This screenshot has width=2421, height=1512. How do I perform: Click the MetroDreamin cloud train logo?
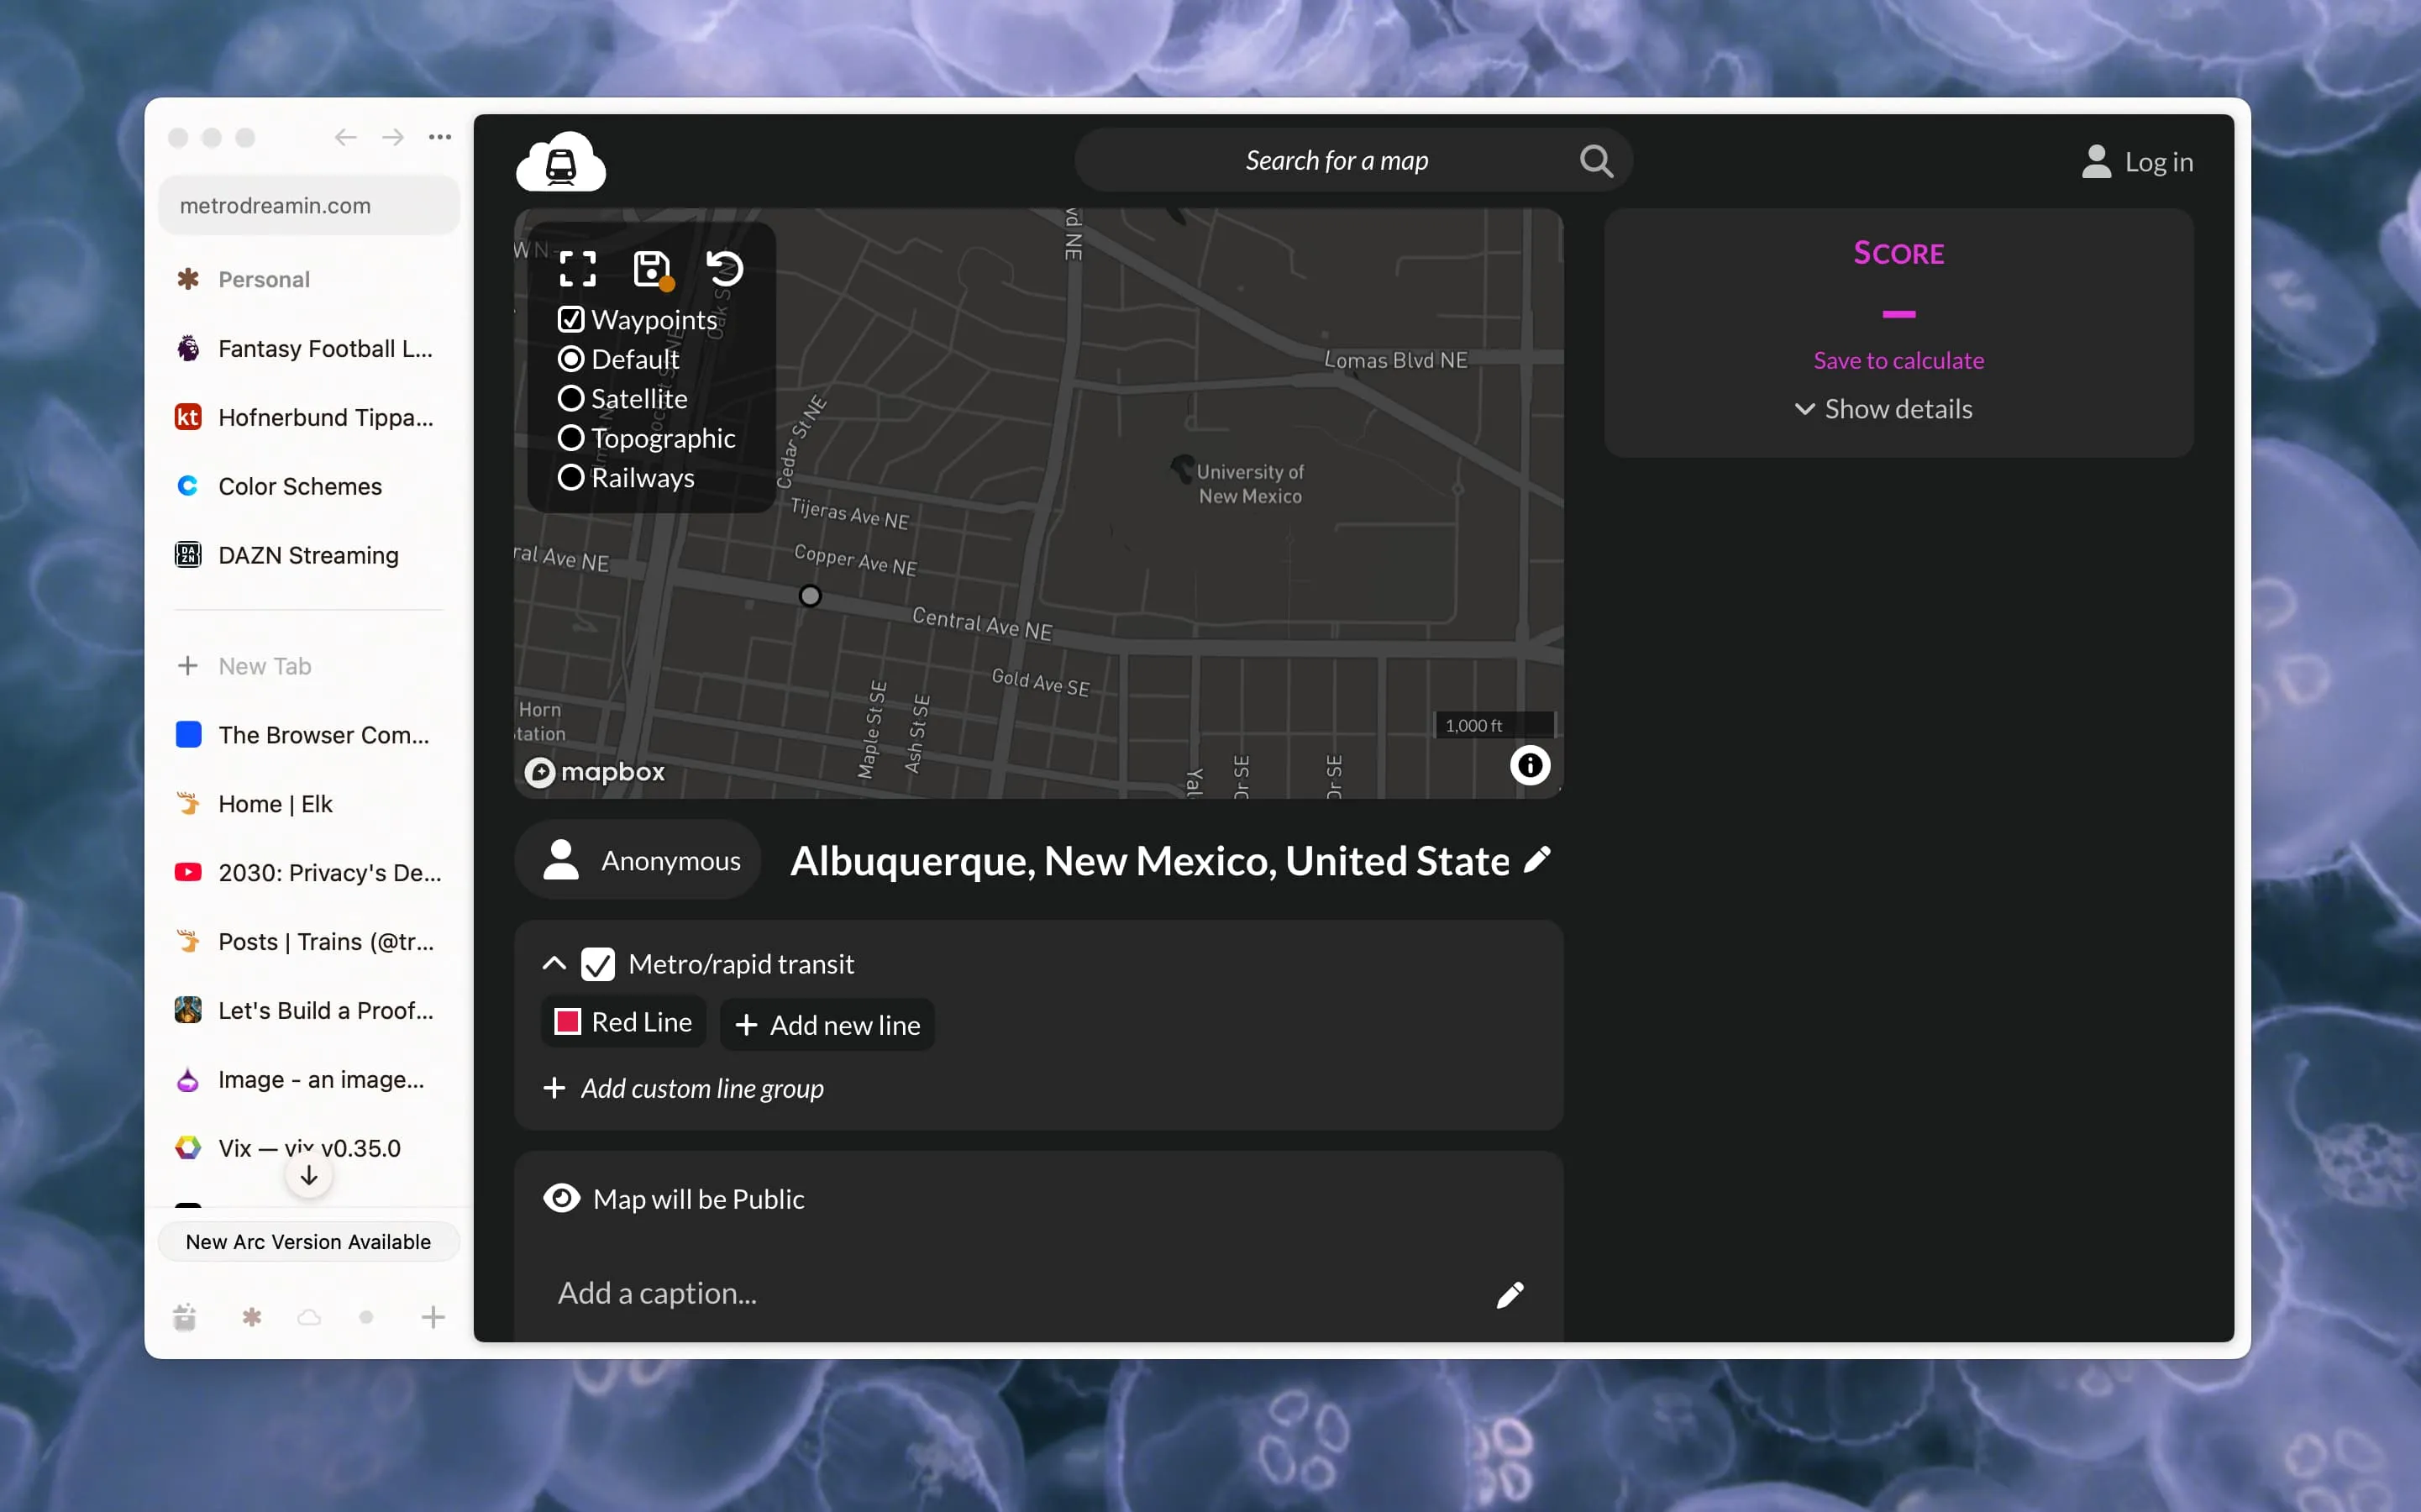(x=560, y=162)
